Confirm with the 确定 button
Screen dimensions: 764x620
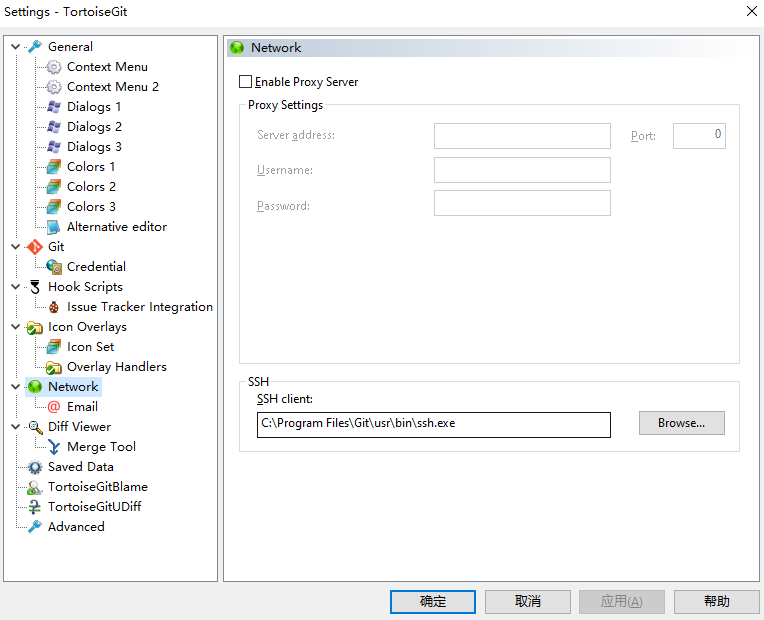click(433, 602)
